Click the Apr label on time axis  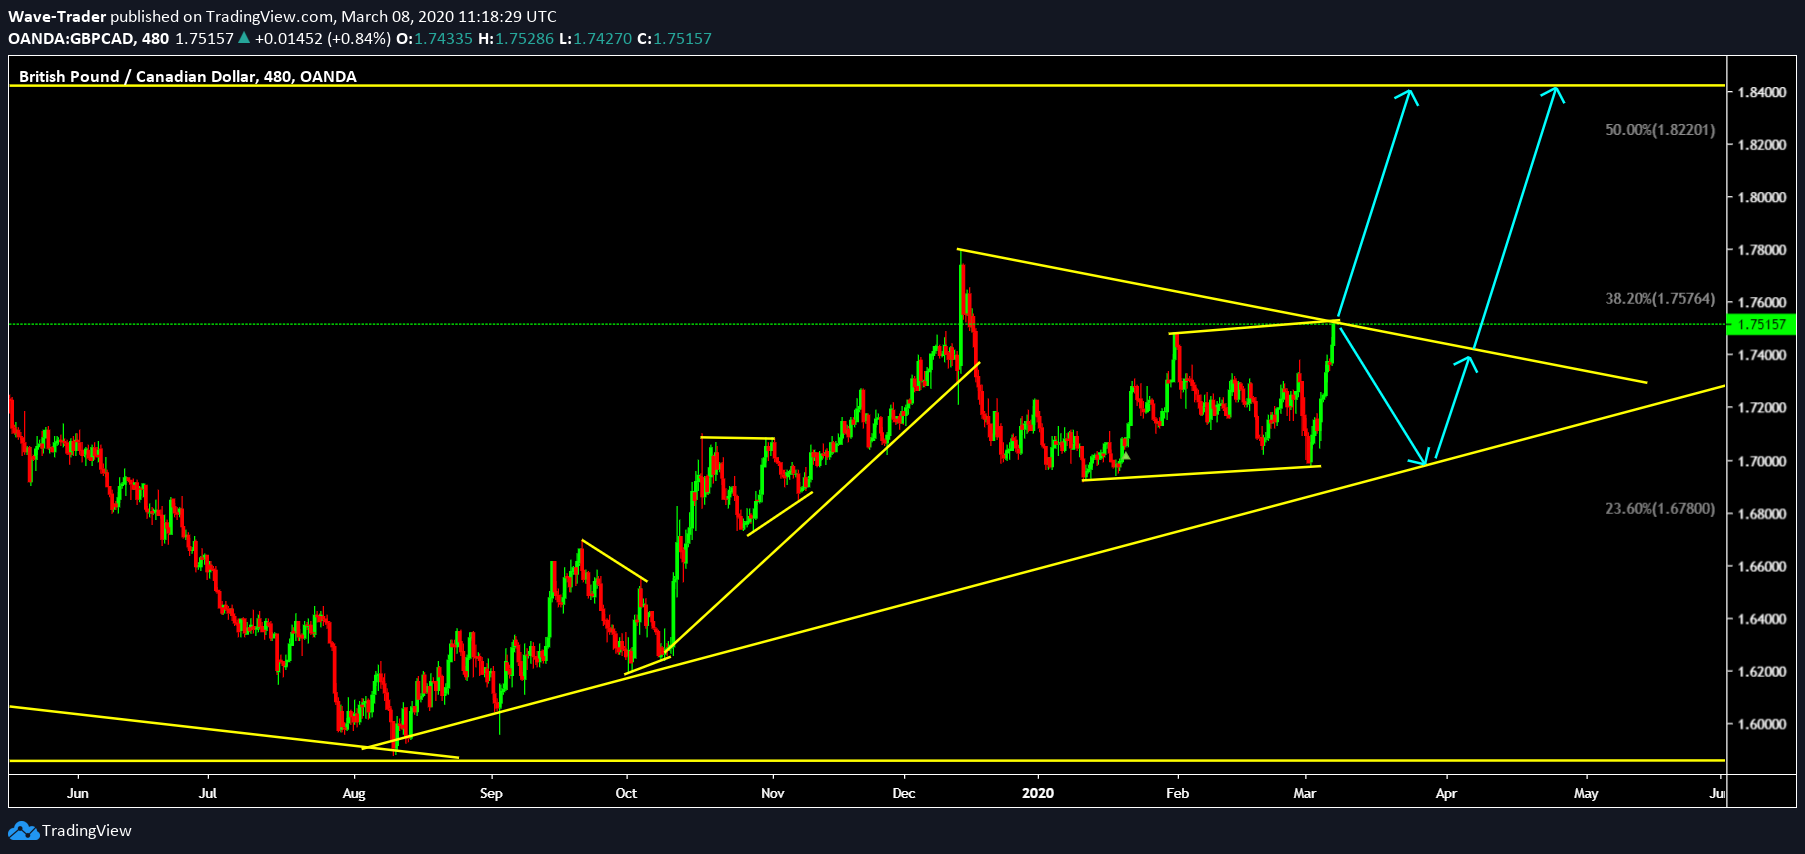point(1446,794)
